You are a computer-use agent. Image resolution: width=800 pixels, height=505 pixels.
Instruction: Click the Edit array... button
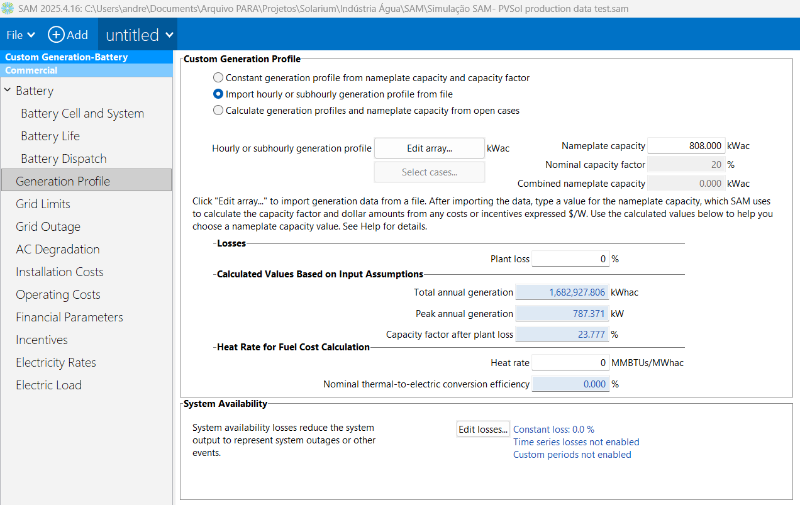429,148
